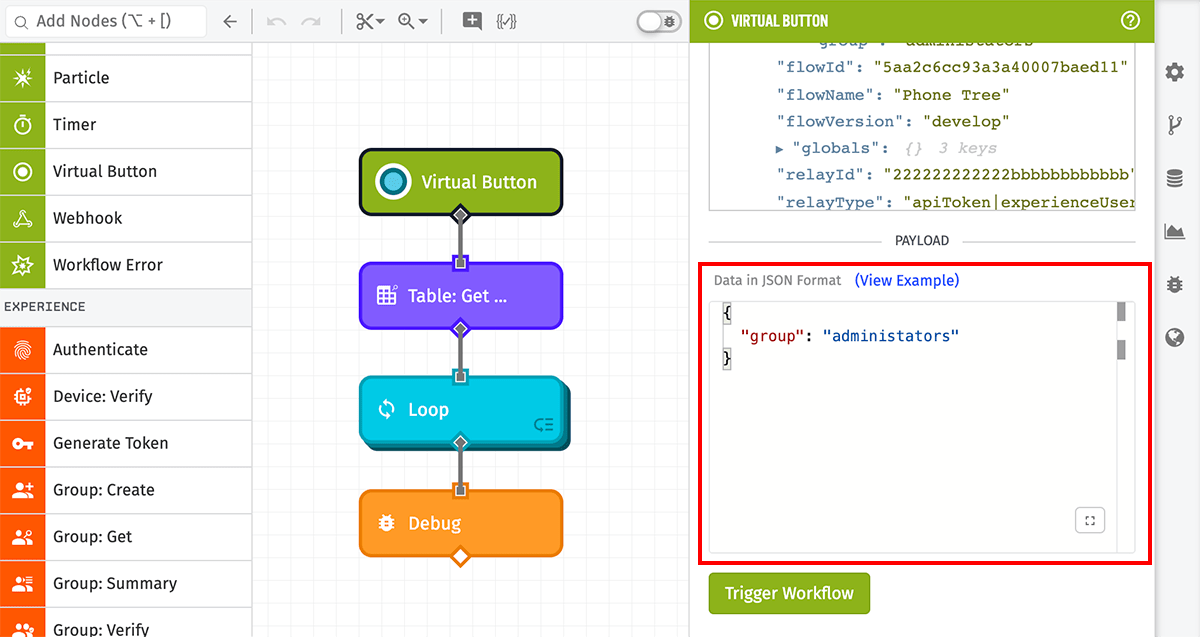Click the EXPERIENCE section header

[125, 307]
